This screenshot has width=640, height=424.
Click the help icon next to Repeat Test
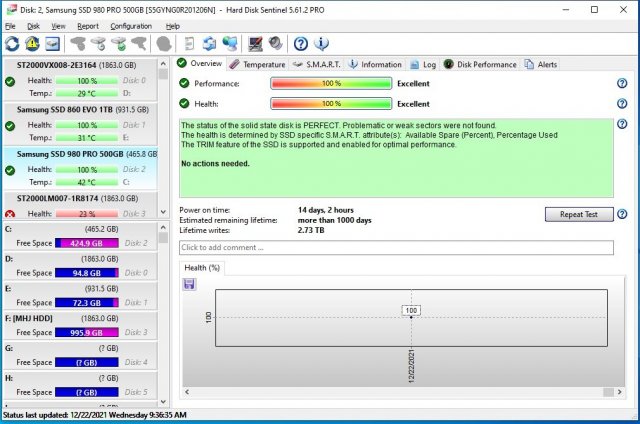point(622,214)
